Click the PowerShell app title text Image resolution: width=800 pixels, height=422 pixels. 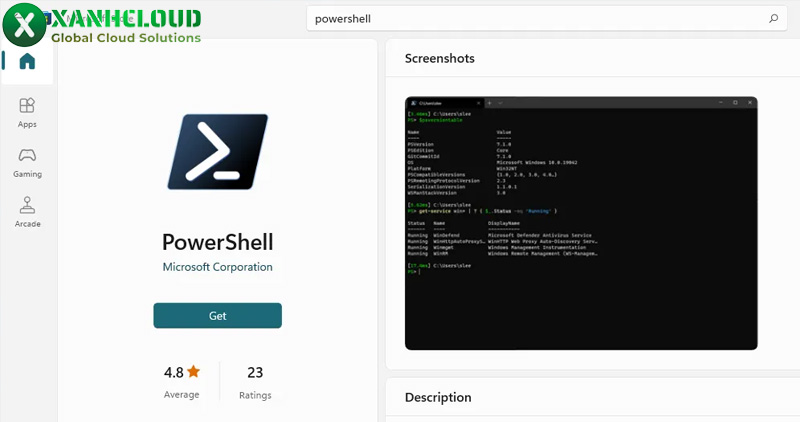click(218, 242)
